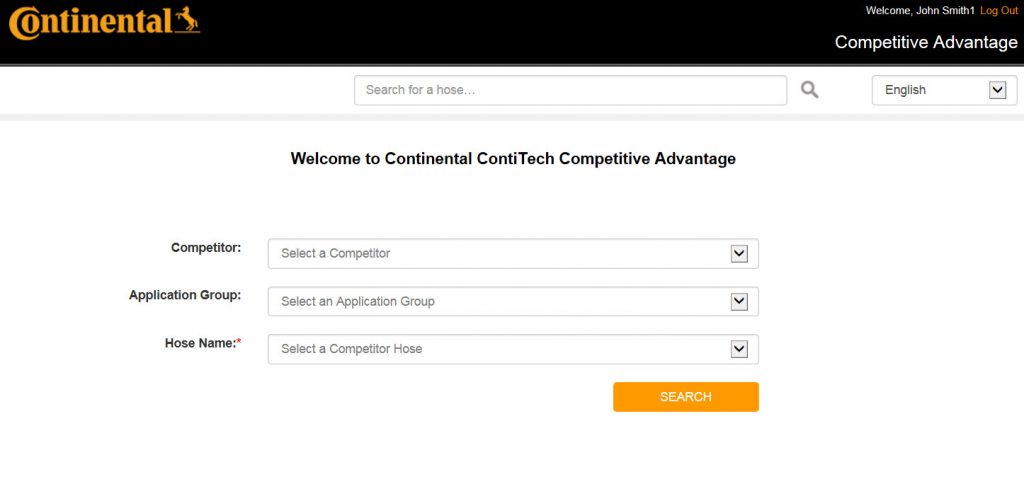Click the arrow icon on language selector
The width and height of the screenshot is (1024, 501).
click(997, 90)
